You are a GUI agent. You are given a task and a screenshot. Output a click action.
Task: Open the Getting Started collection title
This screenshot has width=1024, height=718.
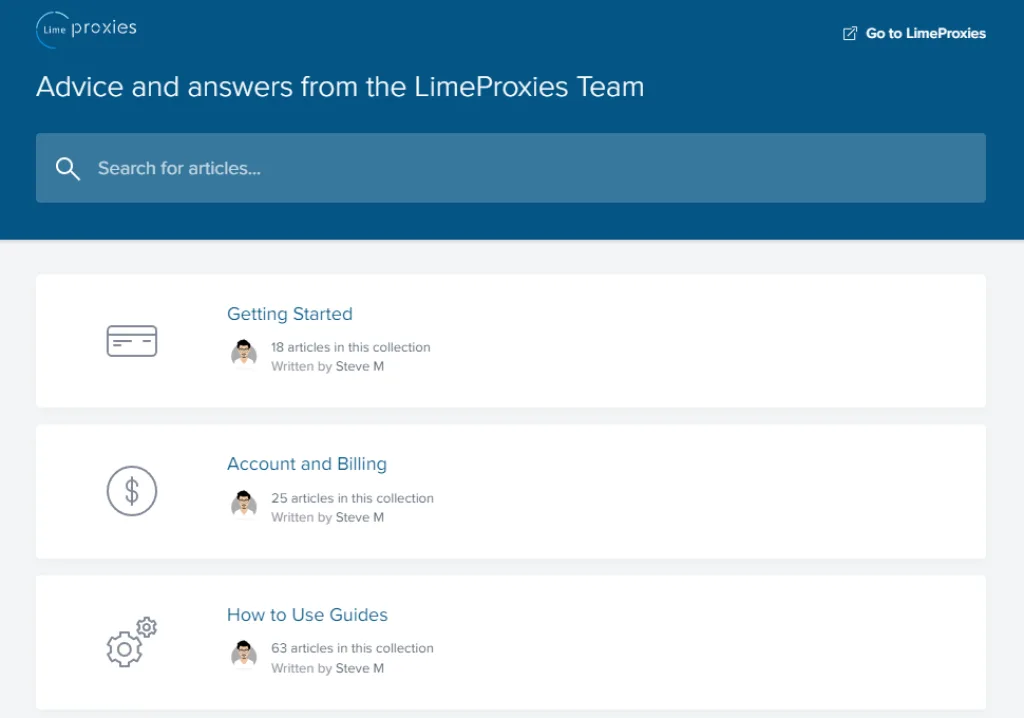click(x=290, y=314)
